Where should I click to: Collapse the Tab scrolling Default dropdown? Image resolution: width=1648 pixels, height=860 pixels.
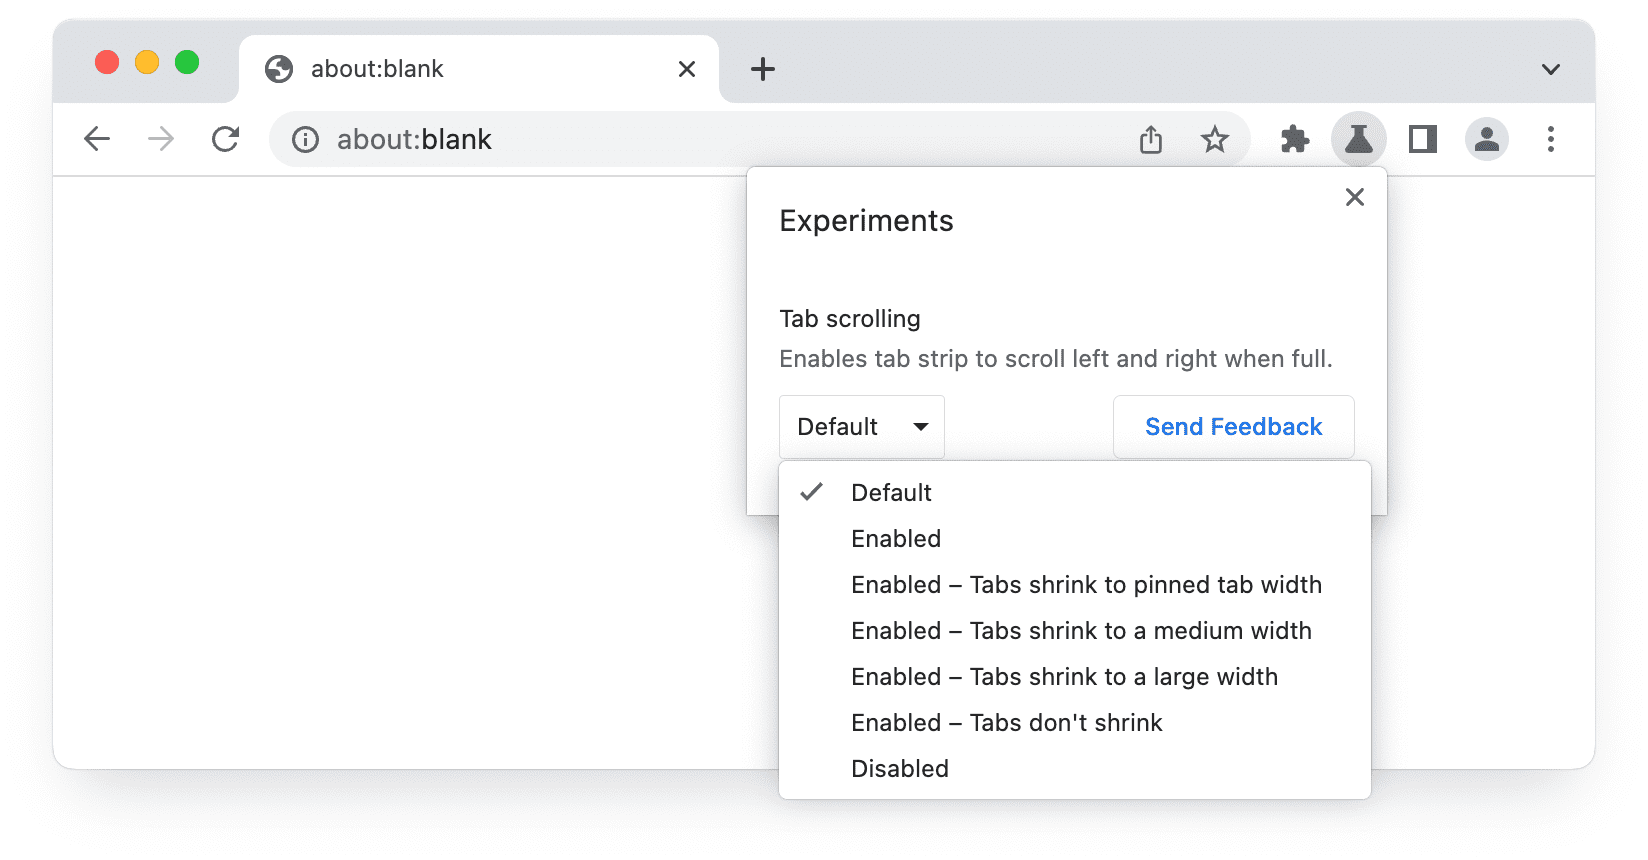(x=861, y=427)
